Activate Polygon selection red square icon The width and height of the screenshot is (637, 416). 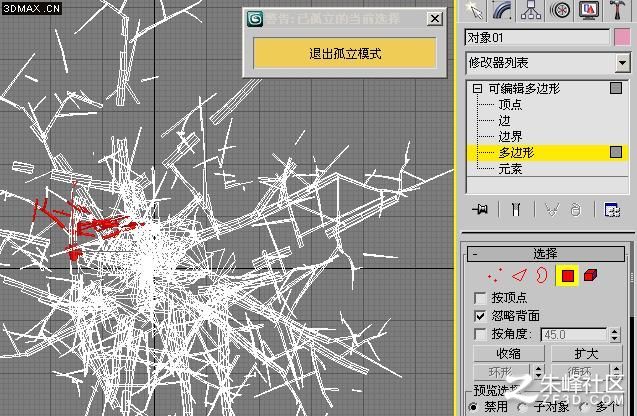[568, 276]
